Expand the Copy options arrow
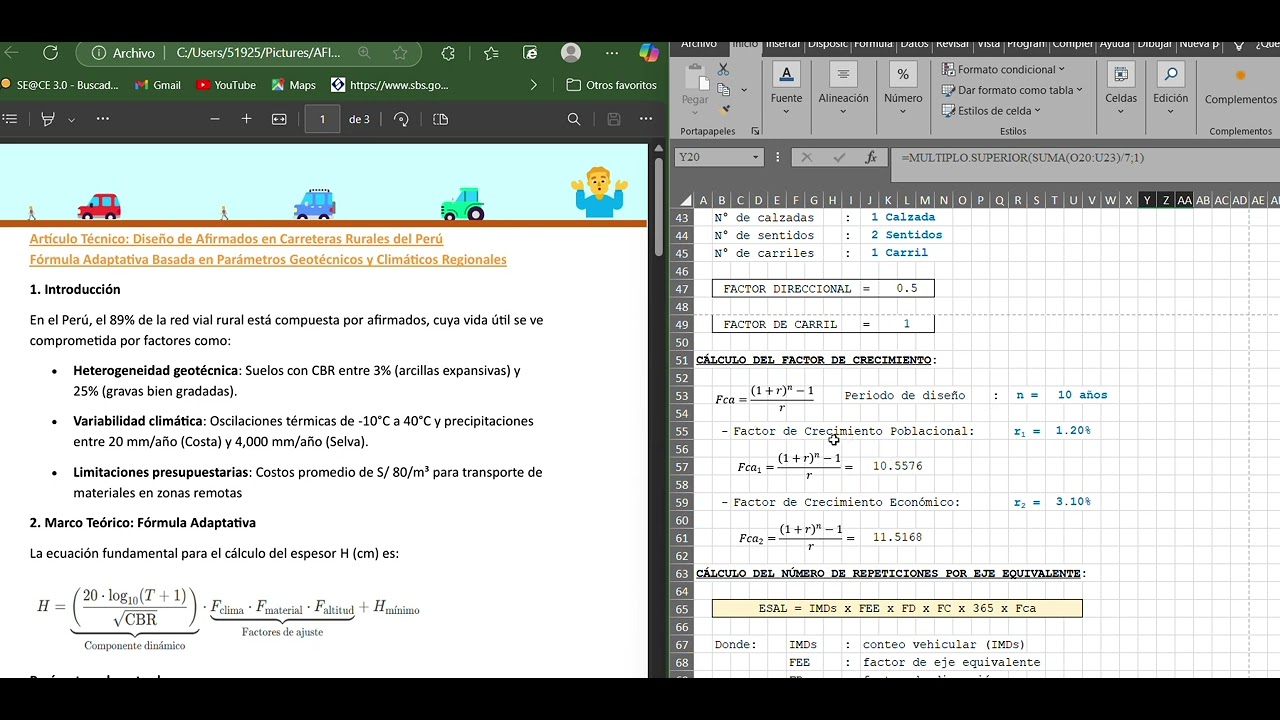Viewport: 1280px width, 720px height. click(743, 90)
